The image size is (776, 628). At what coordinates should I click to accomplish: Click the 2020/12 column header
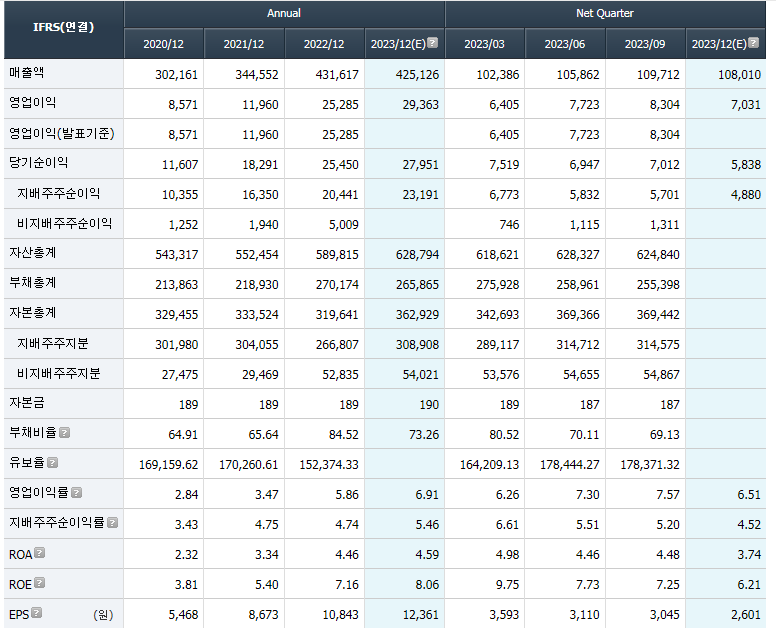(163, 44)
